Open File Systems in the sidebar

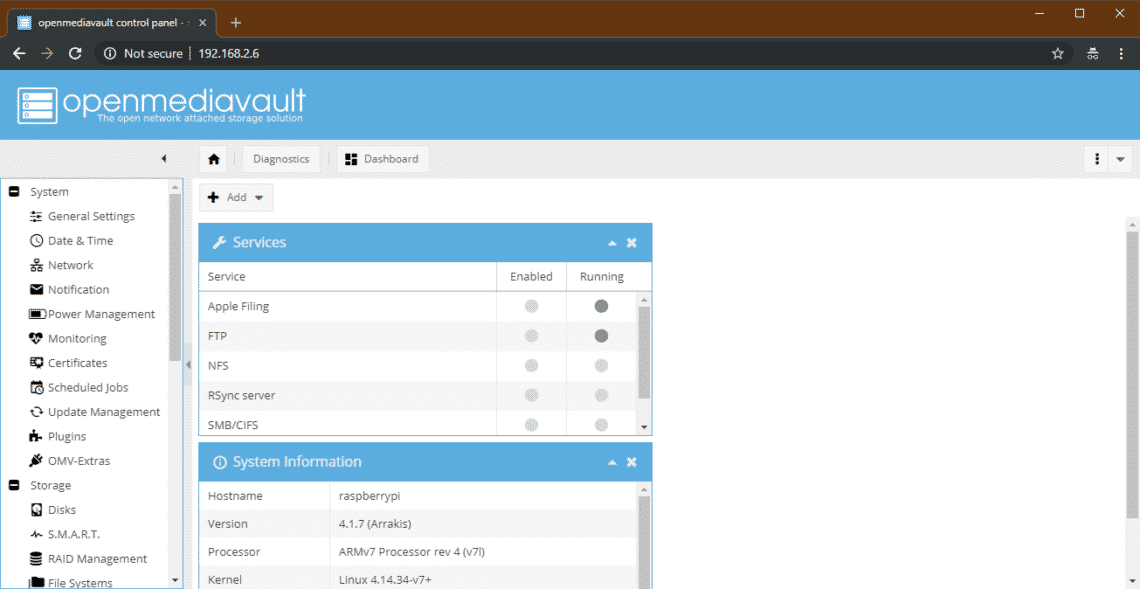tap(80, 582)
